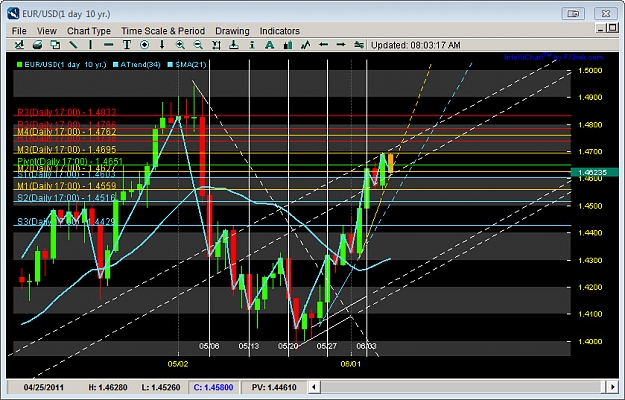Click the title bar dock window button

tap(573, 14)
